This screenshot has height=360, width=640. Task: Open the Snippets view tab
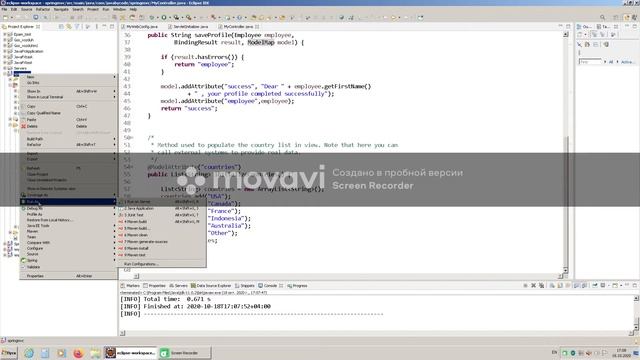(x=245, y=286)
